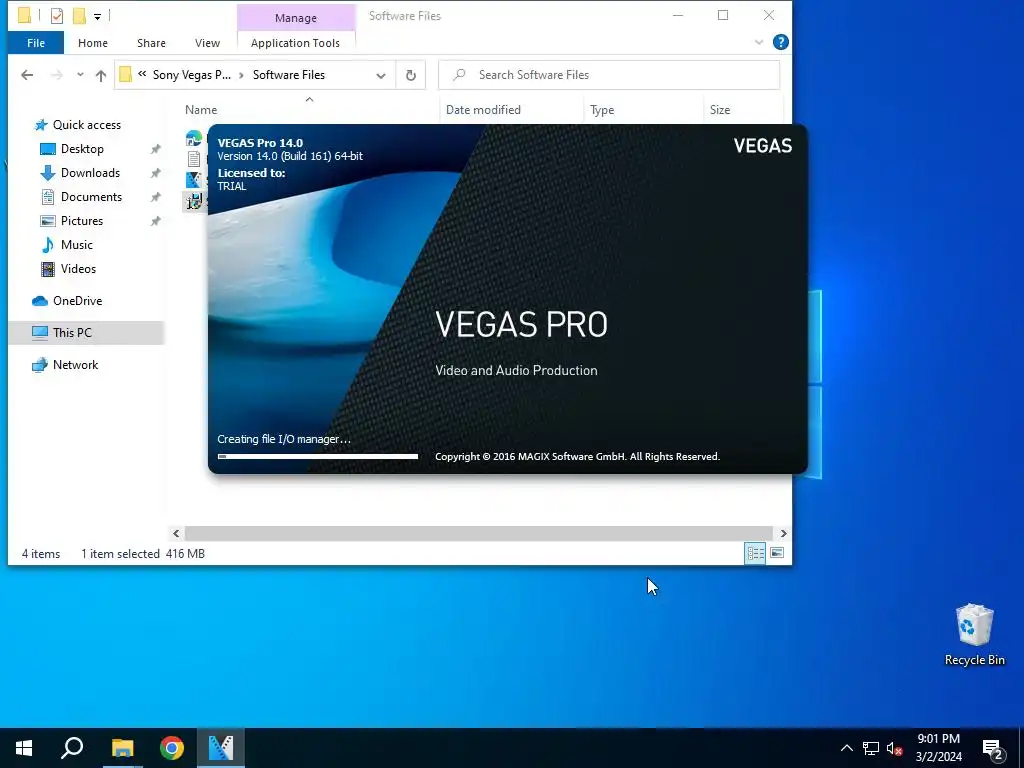Screen dimensions: 1024x768
Task: Click Software Files breadcrumb segment
Action: click(289, 75)
